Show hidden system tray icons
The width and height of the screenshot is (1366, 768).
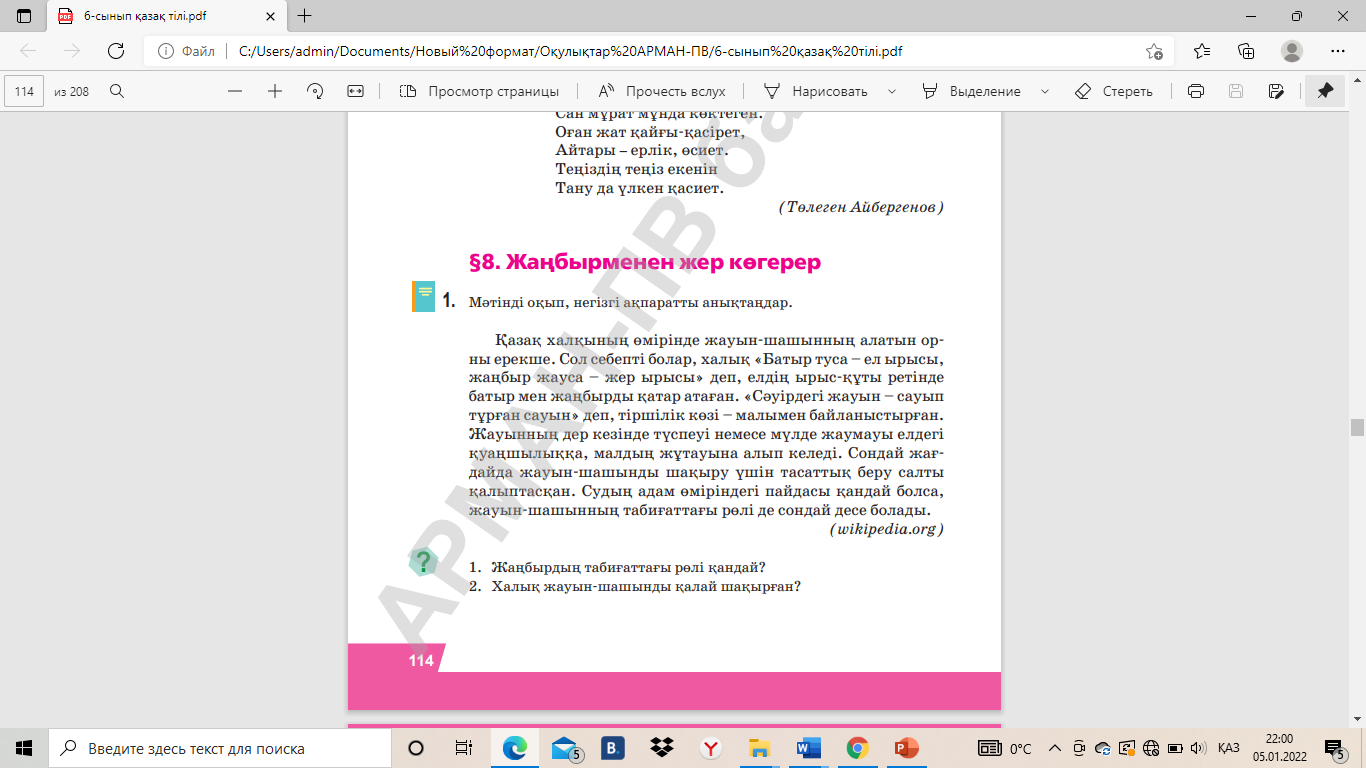[1055, 748]
